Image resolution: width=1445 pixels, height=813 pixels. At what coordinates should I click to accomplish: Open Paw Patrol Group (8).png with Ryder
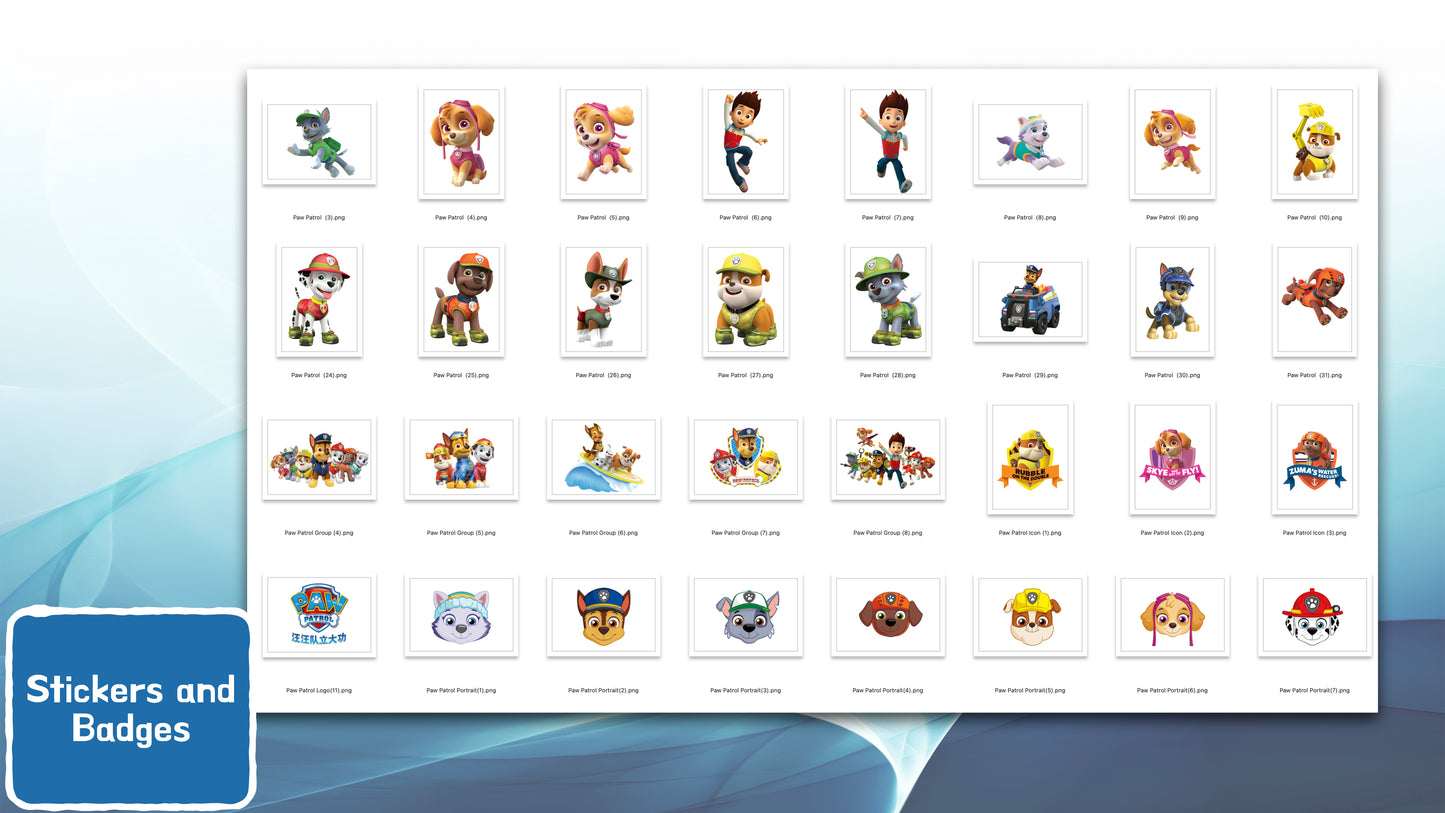(888, 458)
